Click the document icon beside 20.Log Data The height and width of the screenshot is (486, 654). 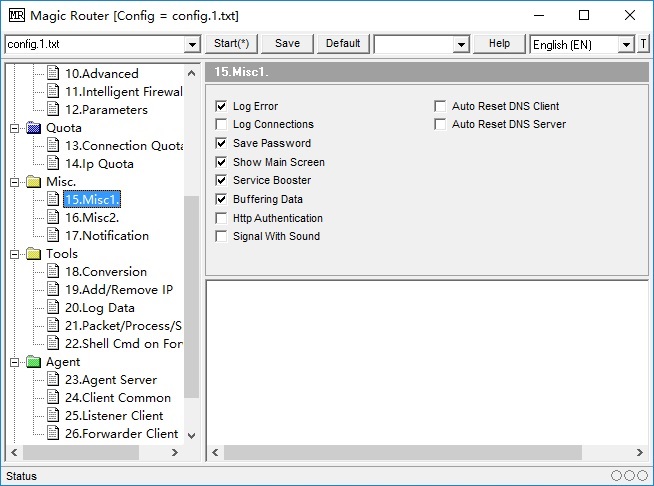click(x=53, y=308)
